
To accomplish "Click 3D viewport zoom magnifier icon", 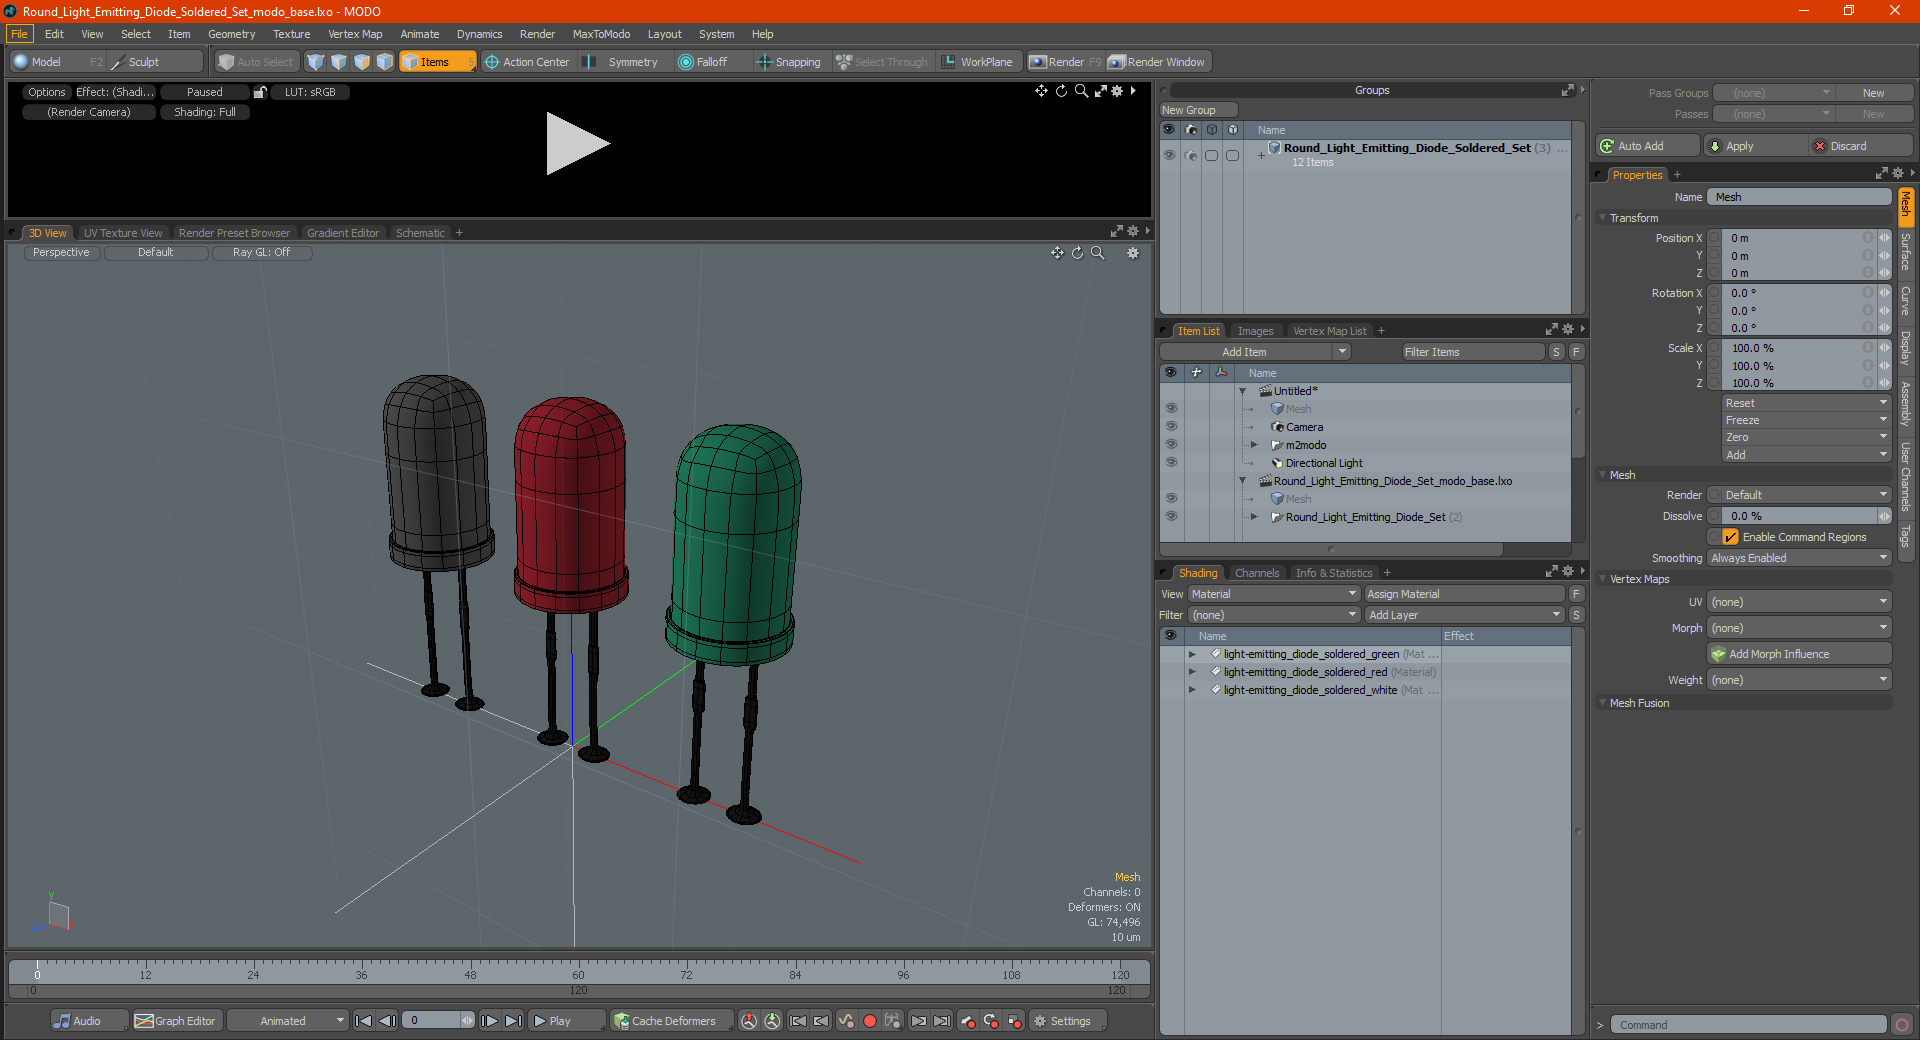I will tap(1098, 253).
